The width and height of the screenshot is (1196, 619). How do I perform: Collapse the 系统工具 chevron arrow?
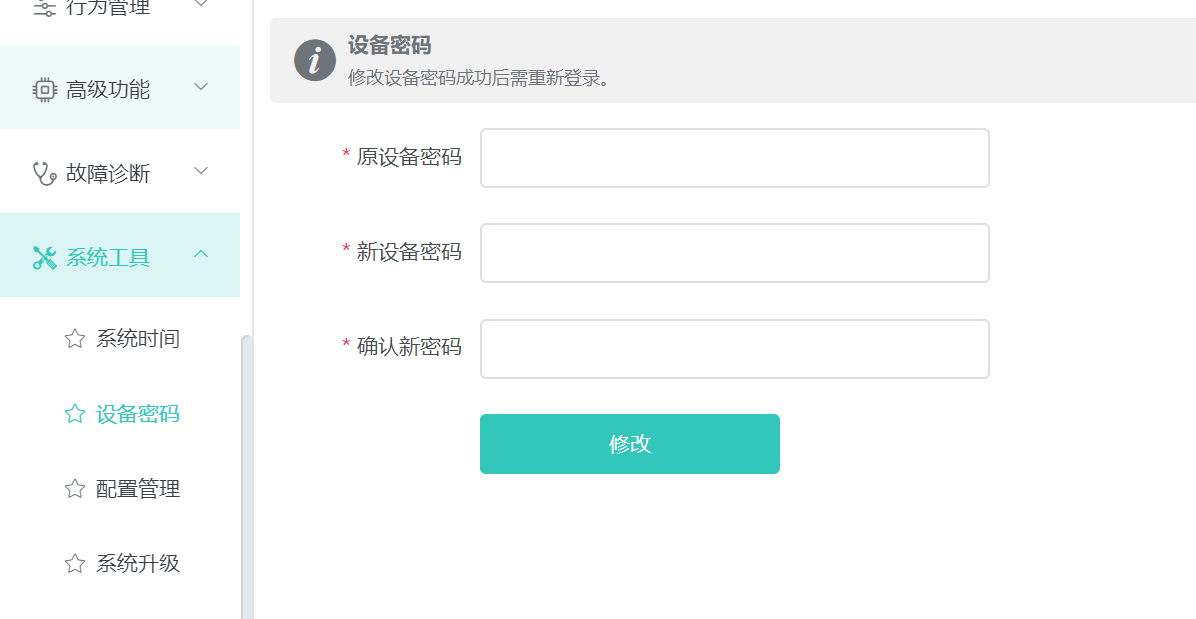(x=201, y=255)
